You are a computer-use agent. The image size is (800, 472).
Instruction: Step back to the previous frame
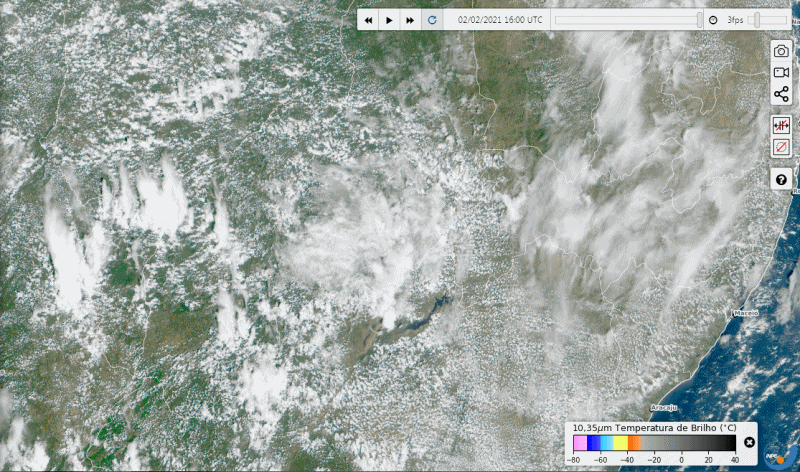(x=368, y=20)
